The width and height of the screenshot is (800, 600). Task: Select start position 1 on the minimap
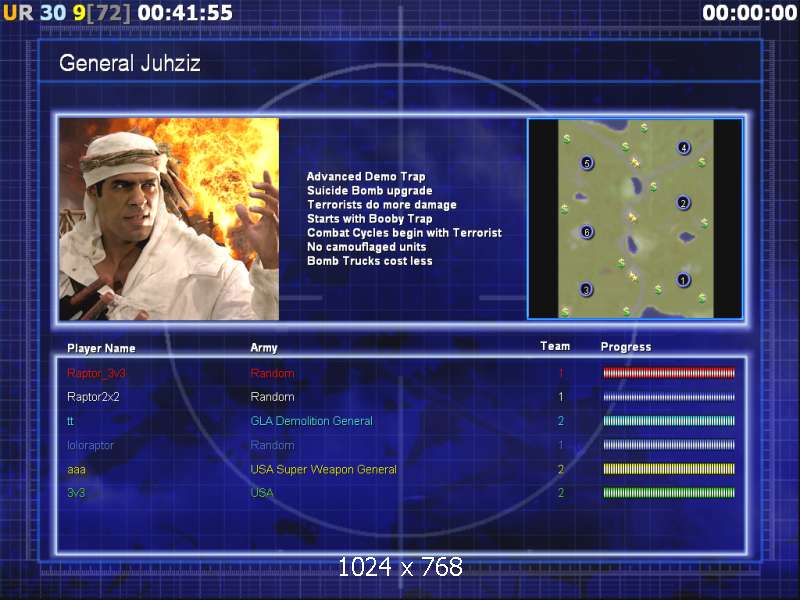[x=683, y=280]
